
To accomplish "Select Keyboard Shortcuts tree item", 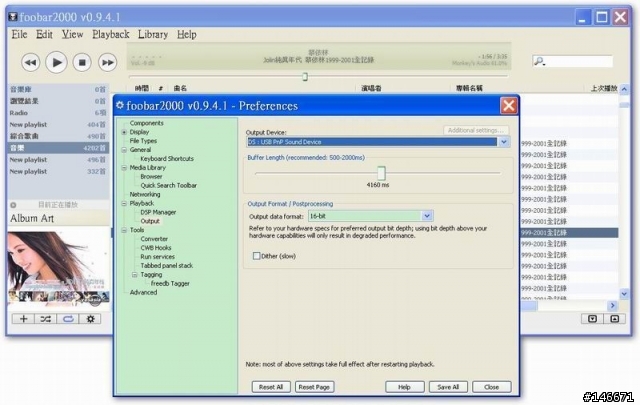I will coord(167,159).
